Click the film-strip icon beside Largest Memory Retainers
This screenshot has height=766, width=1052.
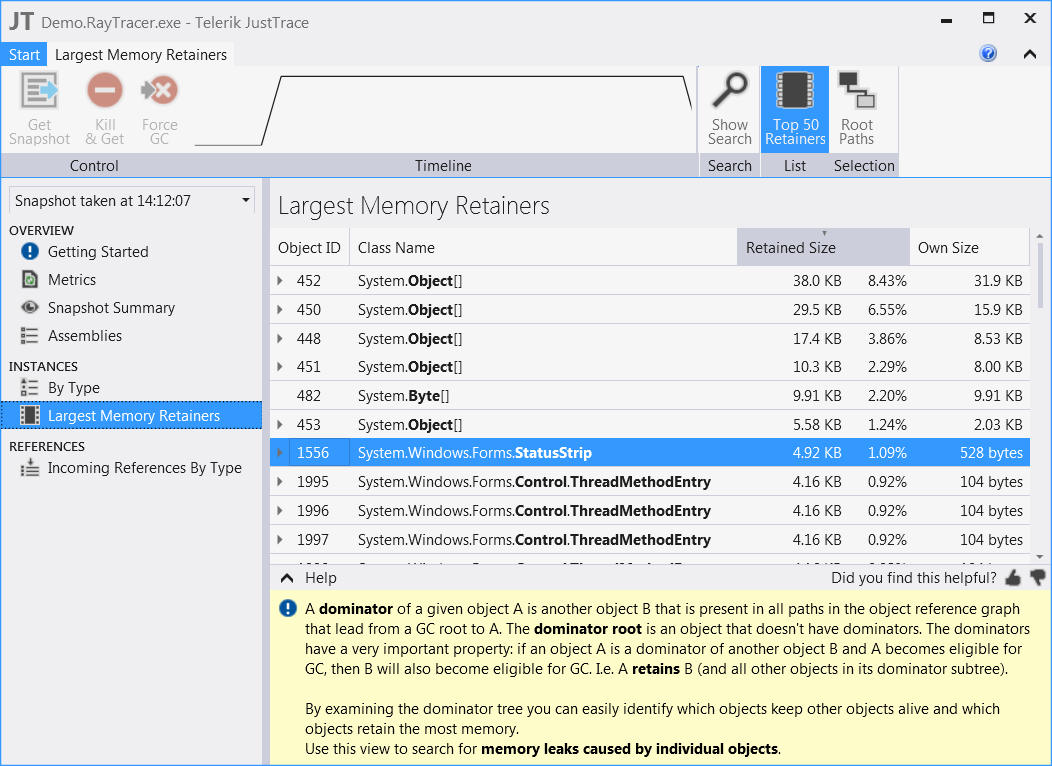[30, 415]
